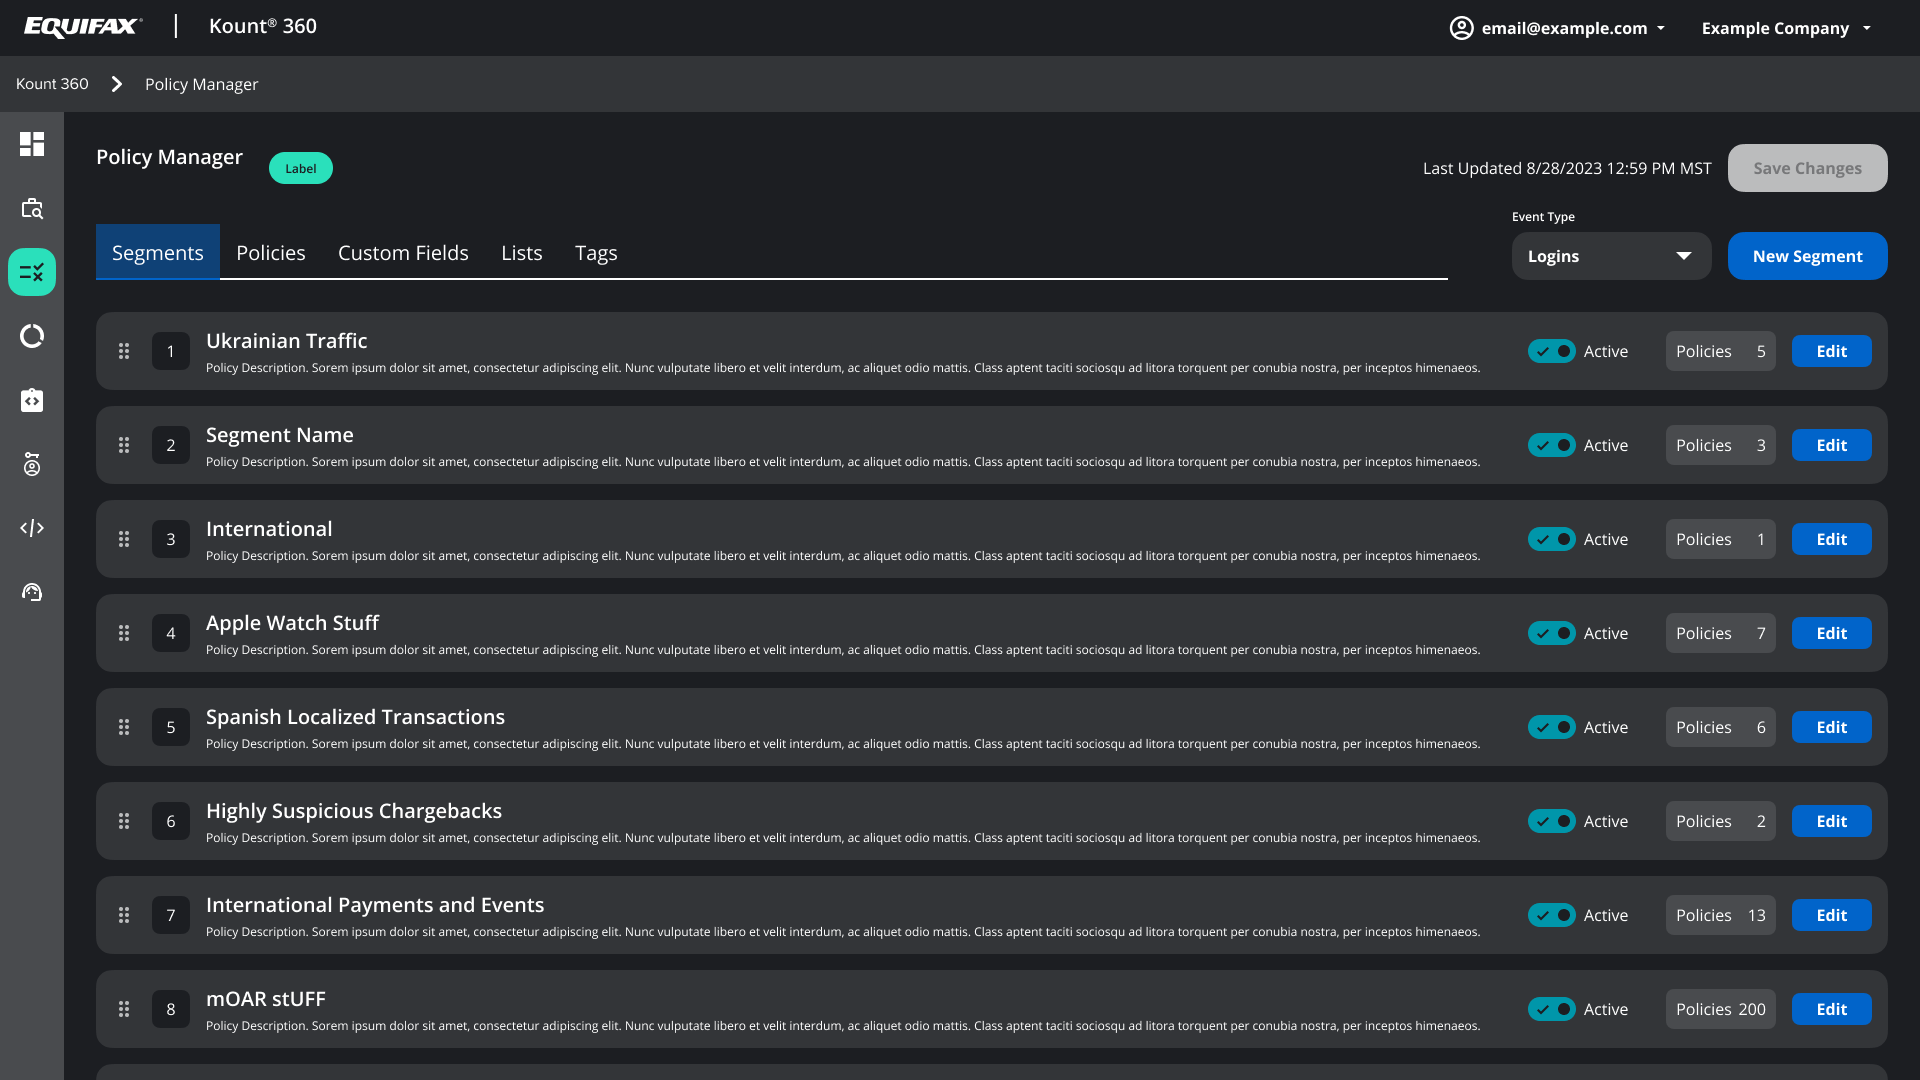
Task: Edit the Ukrainian Traffic segment
Action: point(1831,351)
